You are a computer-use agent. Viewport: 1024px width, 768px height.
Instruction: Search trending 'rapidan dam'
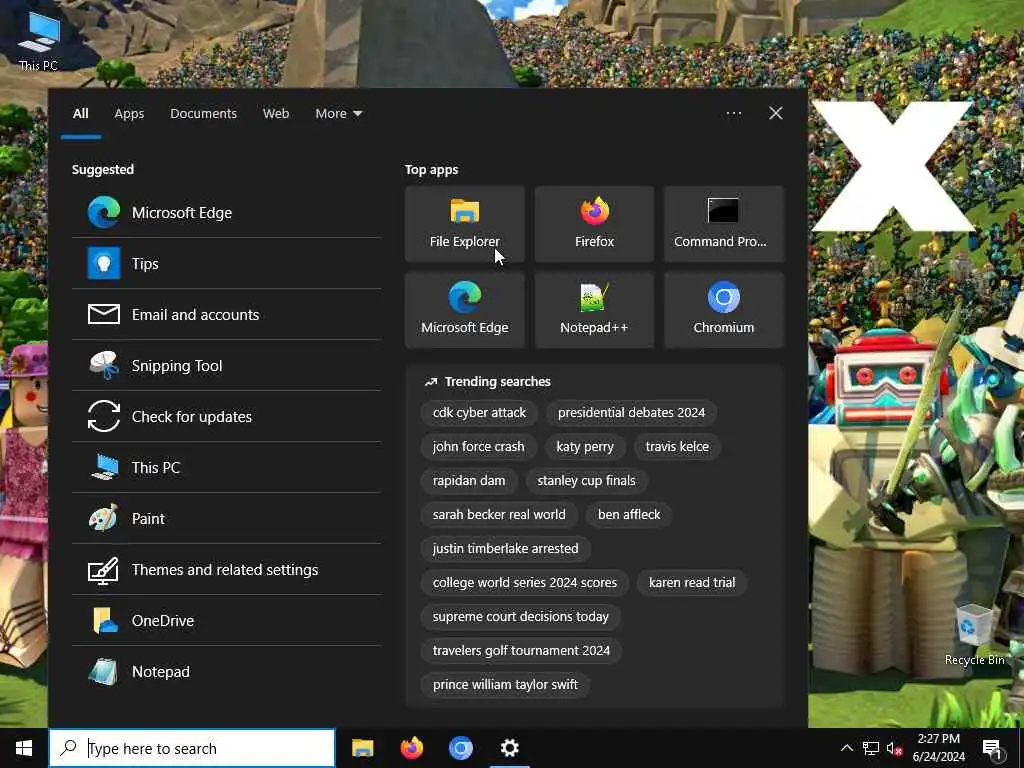pyautogui.click(x=469, y=480)
